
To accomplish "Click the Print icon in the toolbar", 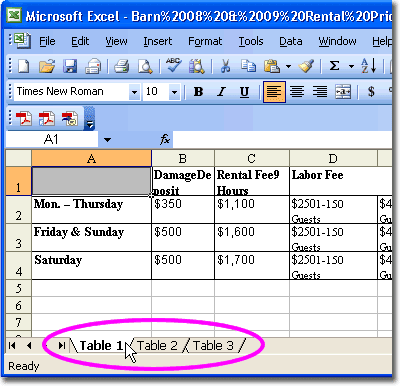I will click(x=122, y=66).
